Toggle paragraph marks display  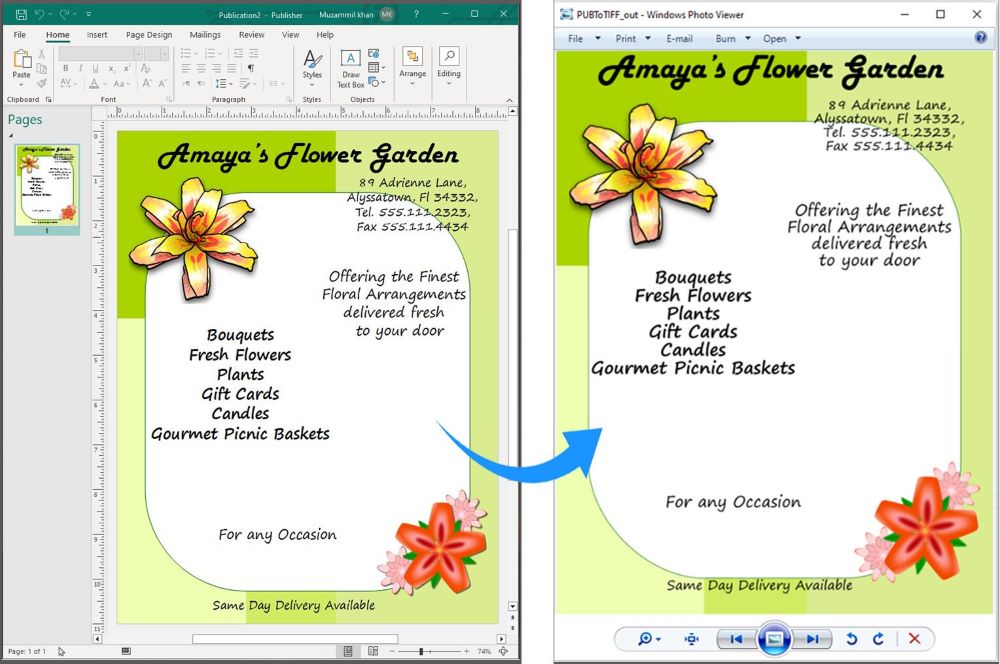[251, 69]
